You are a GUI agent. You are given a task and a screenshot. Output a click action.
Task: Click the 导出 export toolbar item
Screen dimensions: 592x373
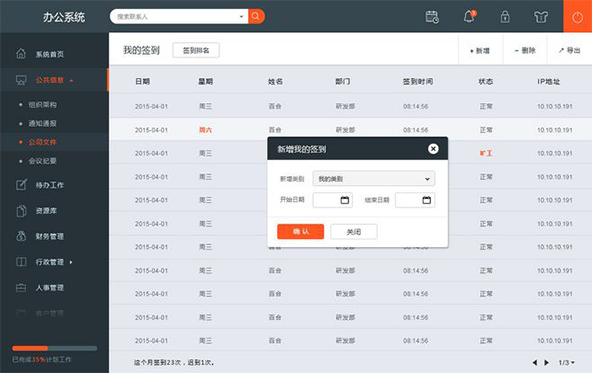pos(569,50)
